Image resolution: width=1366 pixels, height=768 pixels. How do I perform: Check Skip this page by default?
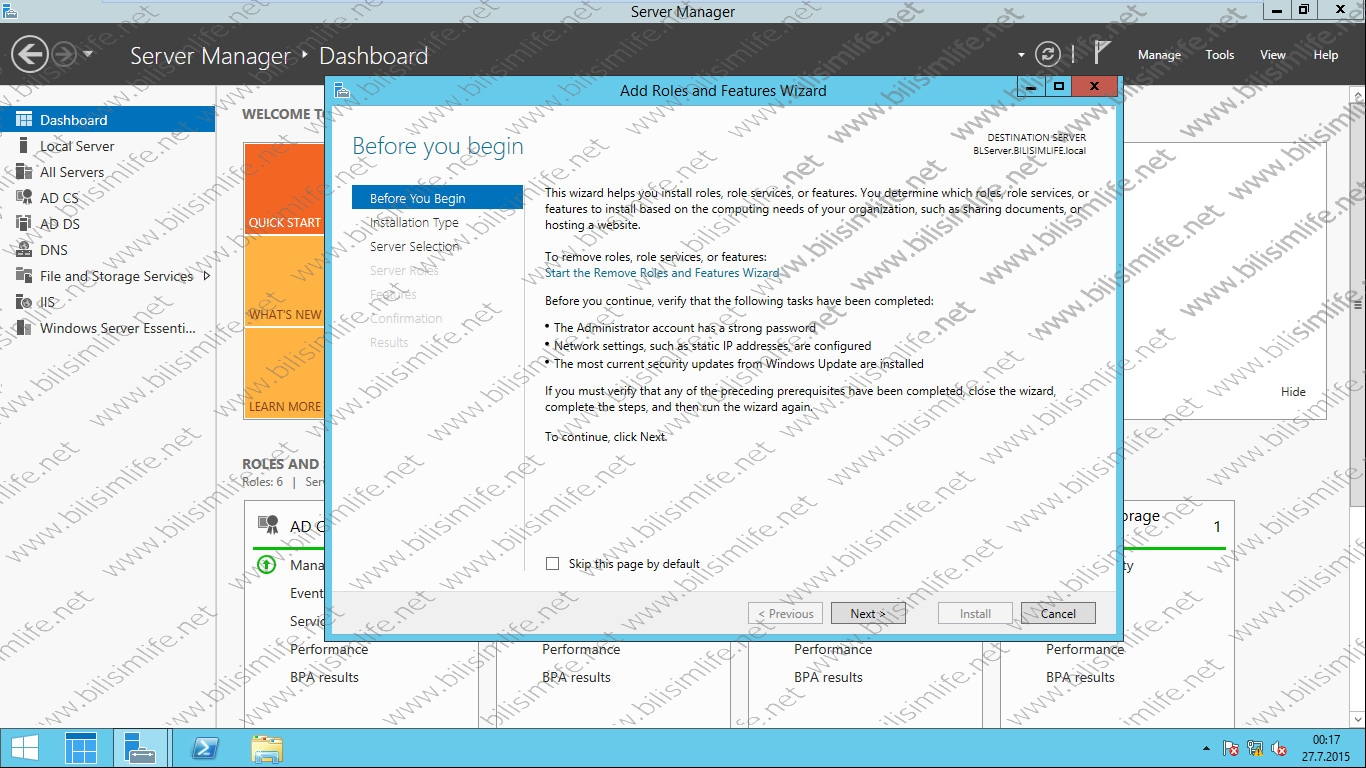[552, 564]
